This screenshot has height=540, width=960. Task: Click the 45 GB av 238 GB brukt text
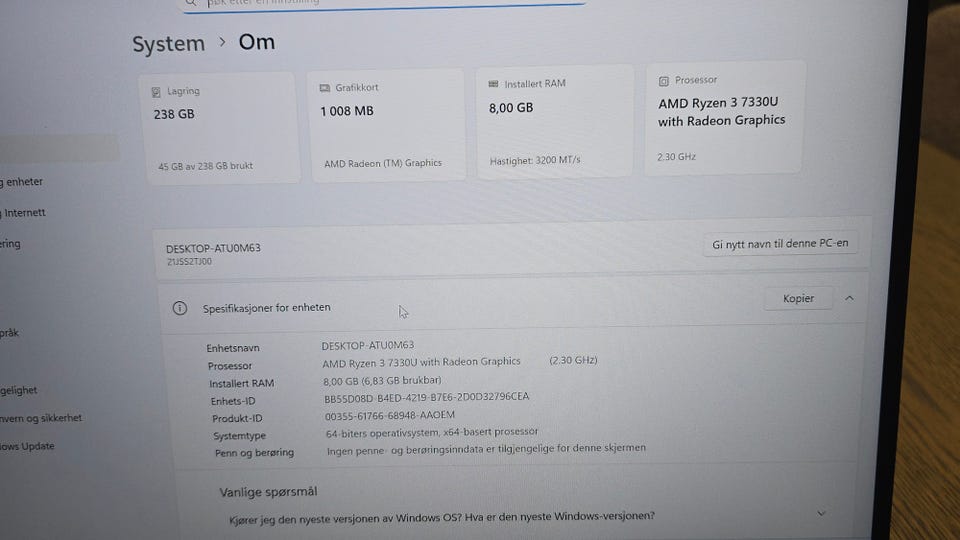[x=205, y=166]
